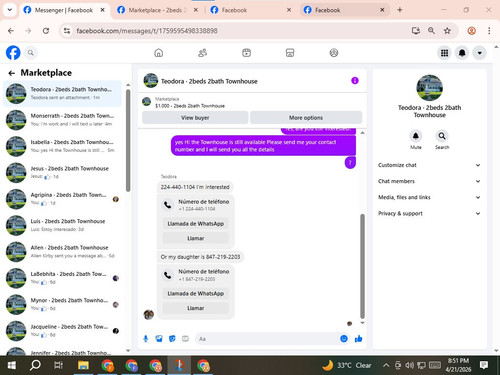
Task: Click View buyer button
Action: [195, 118]
